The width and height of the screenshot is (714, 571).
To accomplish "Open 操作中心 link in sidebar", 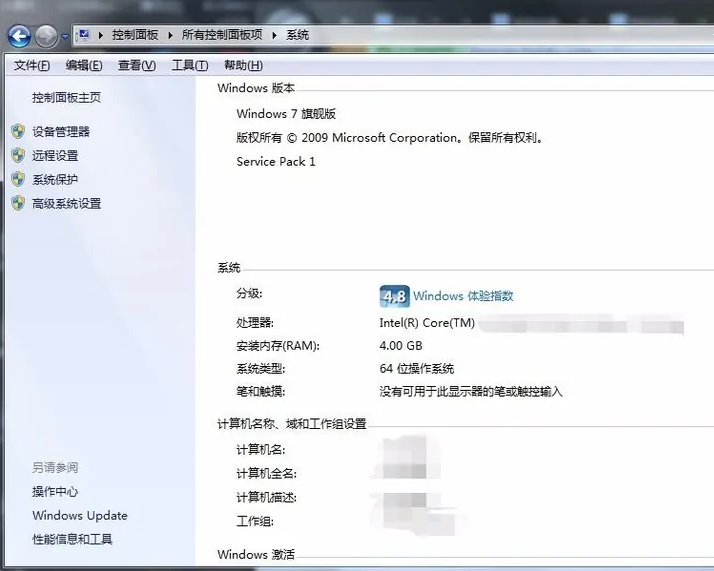I will [x=55, y=491].
